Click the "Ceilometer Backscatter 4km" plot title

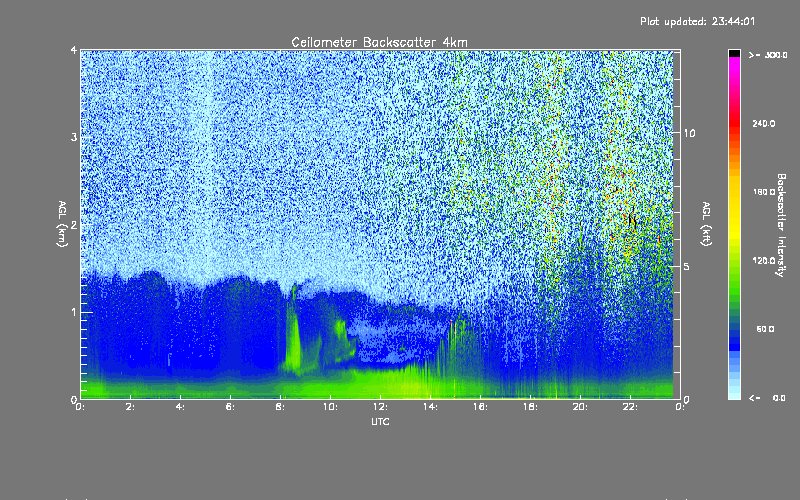point(379,42)
